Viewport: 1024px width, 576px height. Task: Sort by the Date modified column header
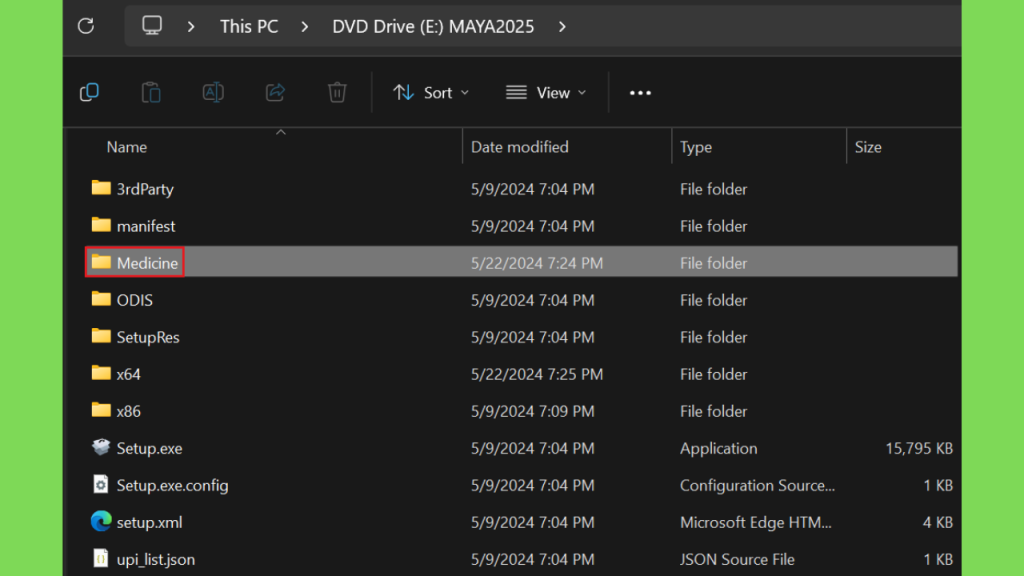coord(520,147)
